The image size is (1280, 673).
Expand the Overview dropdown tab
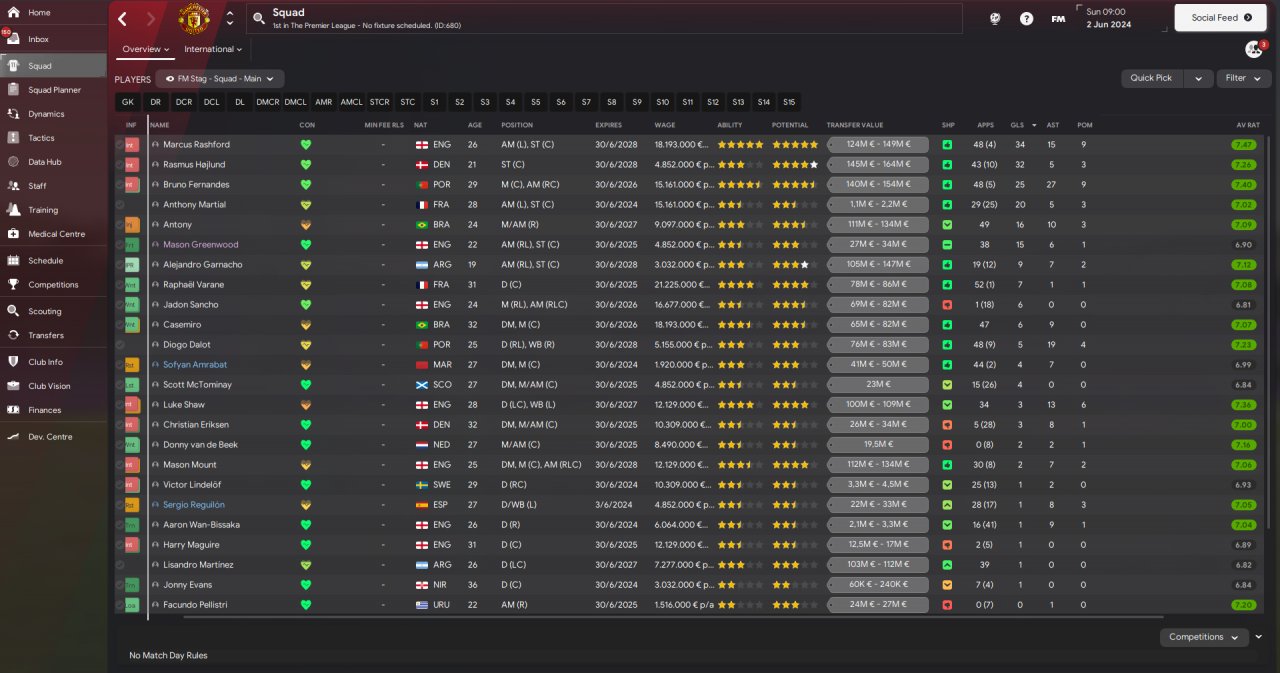pos(146,49)
